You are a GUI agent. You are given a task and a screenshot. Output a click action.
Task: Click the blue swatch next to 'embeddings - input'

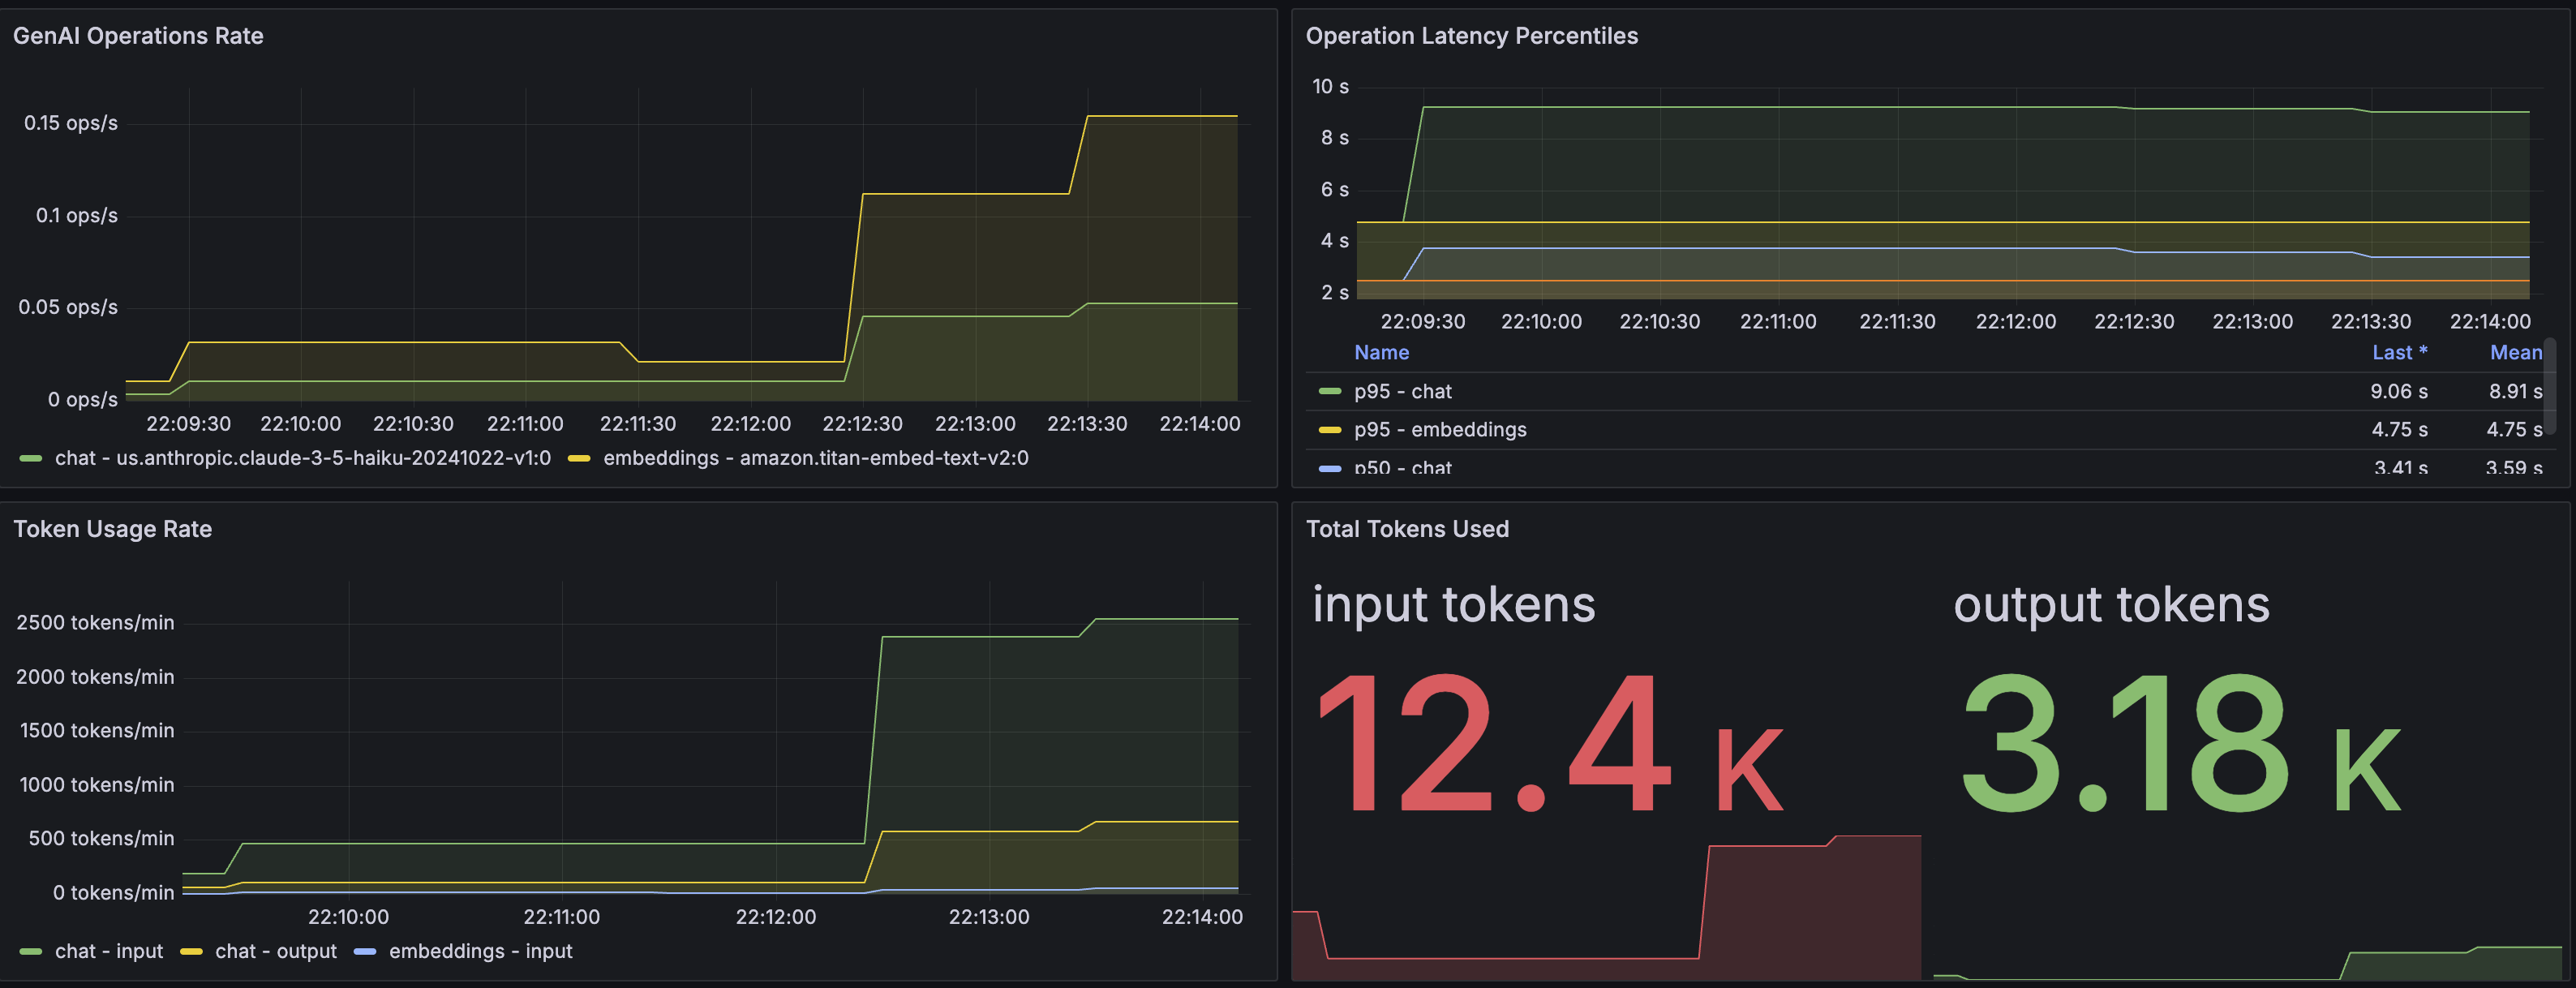point(365,951)
